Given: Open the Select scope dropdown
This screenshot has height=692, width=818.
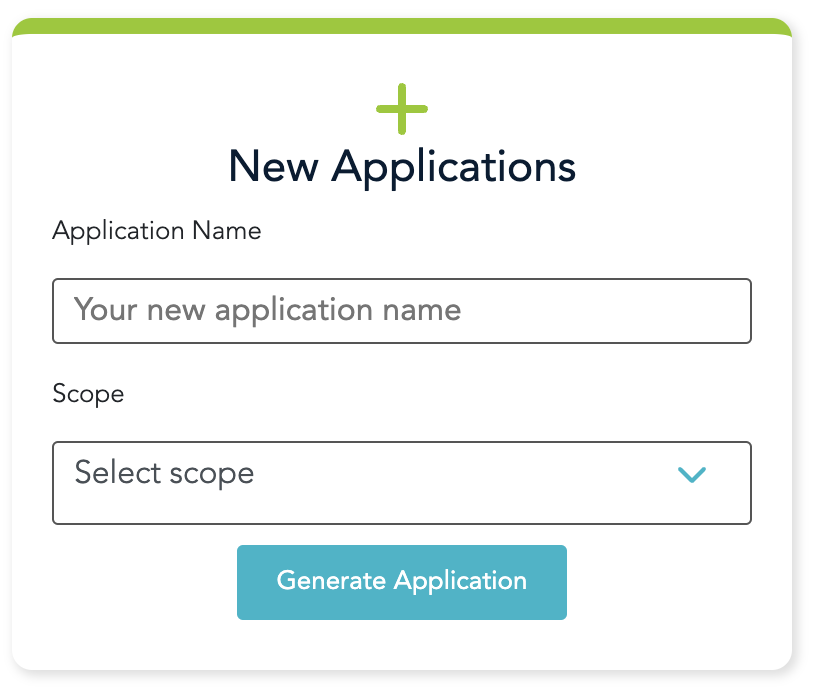Looking at the screenshot, I should (x=401, y=483).
